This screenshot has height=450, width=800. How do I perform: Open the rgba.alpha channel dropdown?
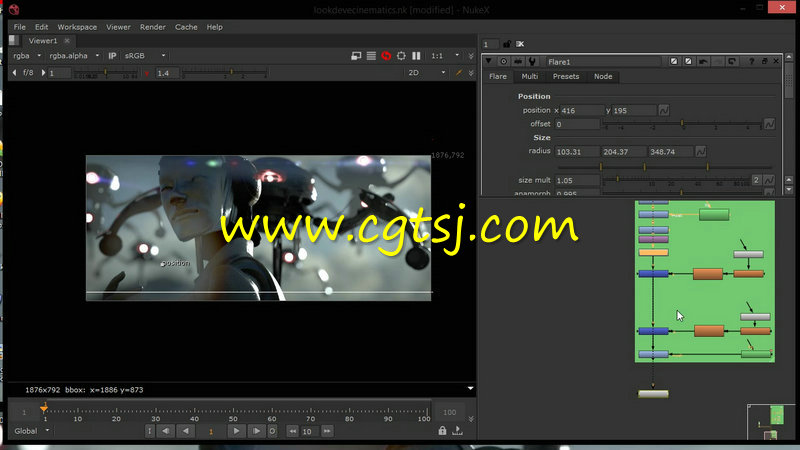point(74,56)
